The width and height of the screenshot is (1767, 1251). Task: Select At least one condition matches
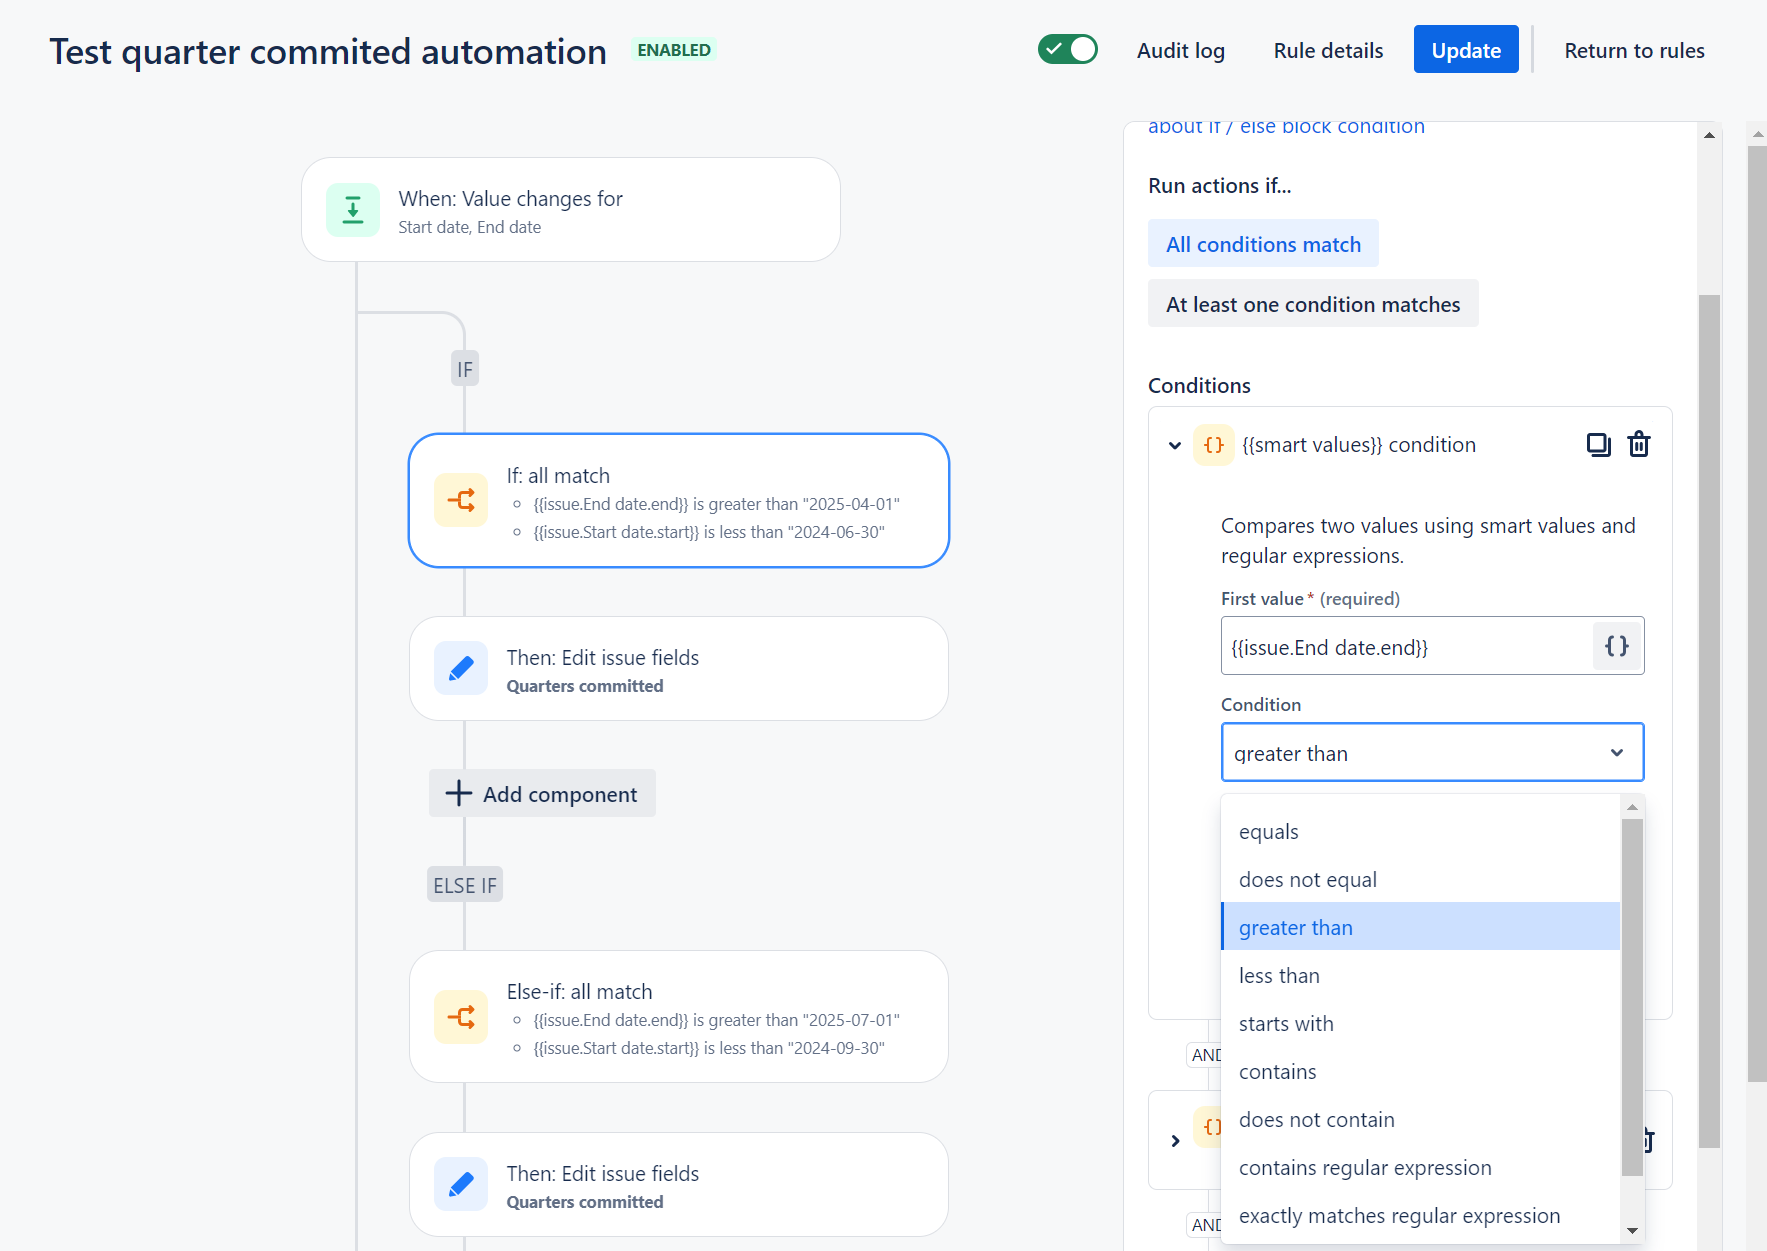tap(1313, 303)
